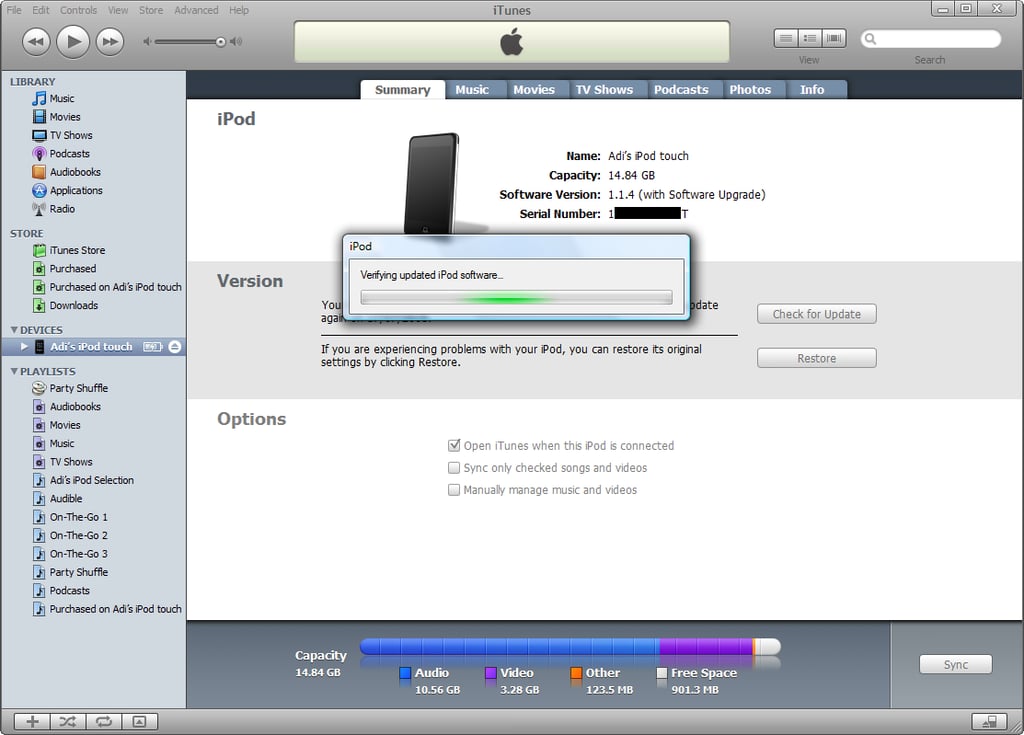1024x735 pixels.
Task: Adjust the volume slider knob
Action: [x=221, y=42]
